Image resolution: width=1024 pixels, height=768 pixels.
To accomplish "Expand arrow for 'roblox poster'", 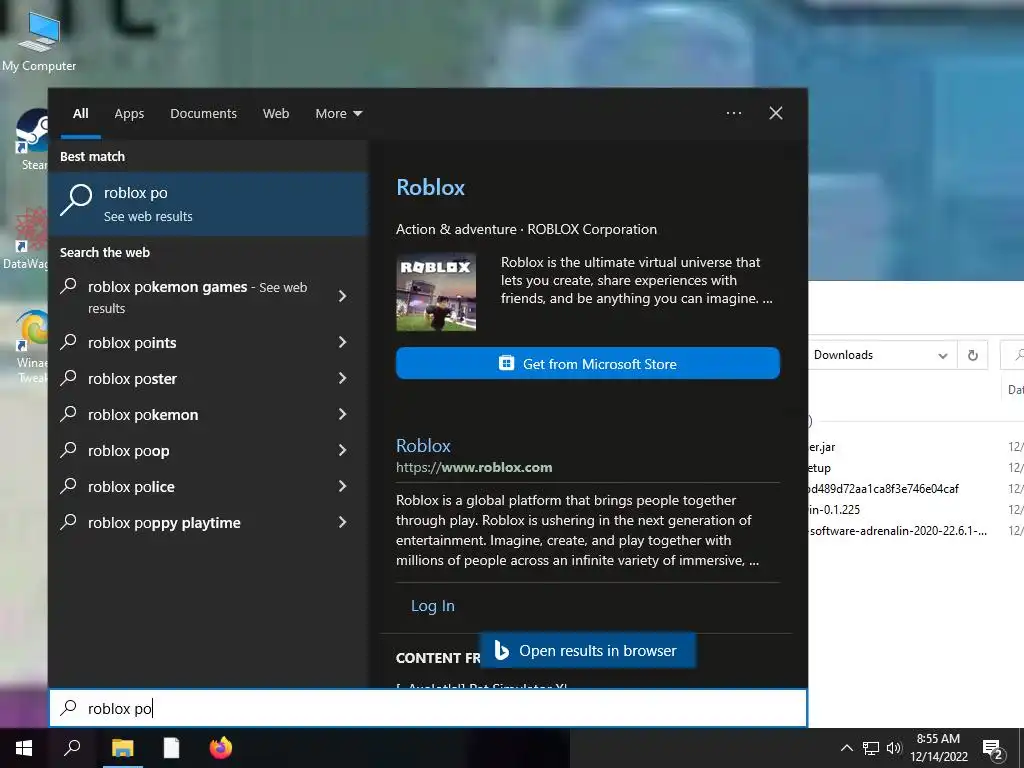I will tap(342, 378).
